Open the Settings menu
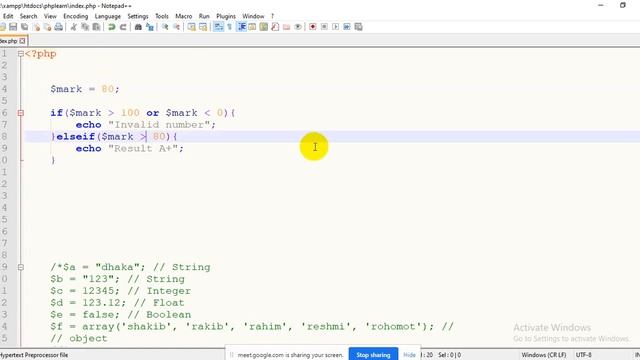The width and height of the screenshot is (640, 360). (x=138, y=16)
